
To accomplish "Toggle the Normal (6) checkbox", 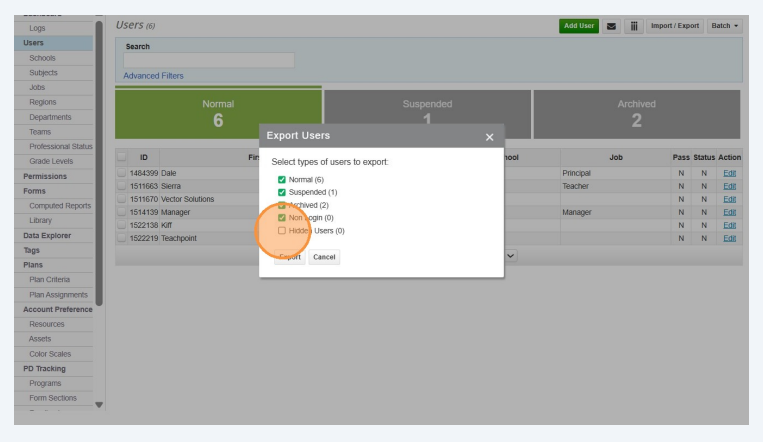I will tap(282, 180).
